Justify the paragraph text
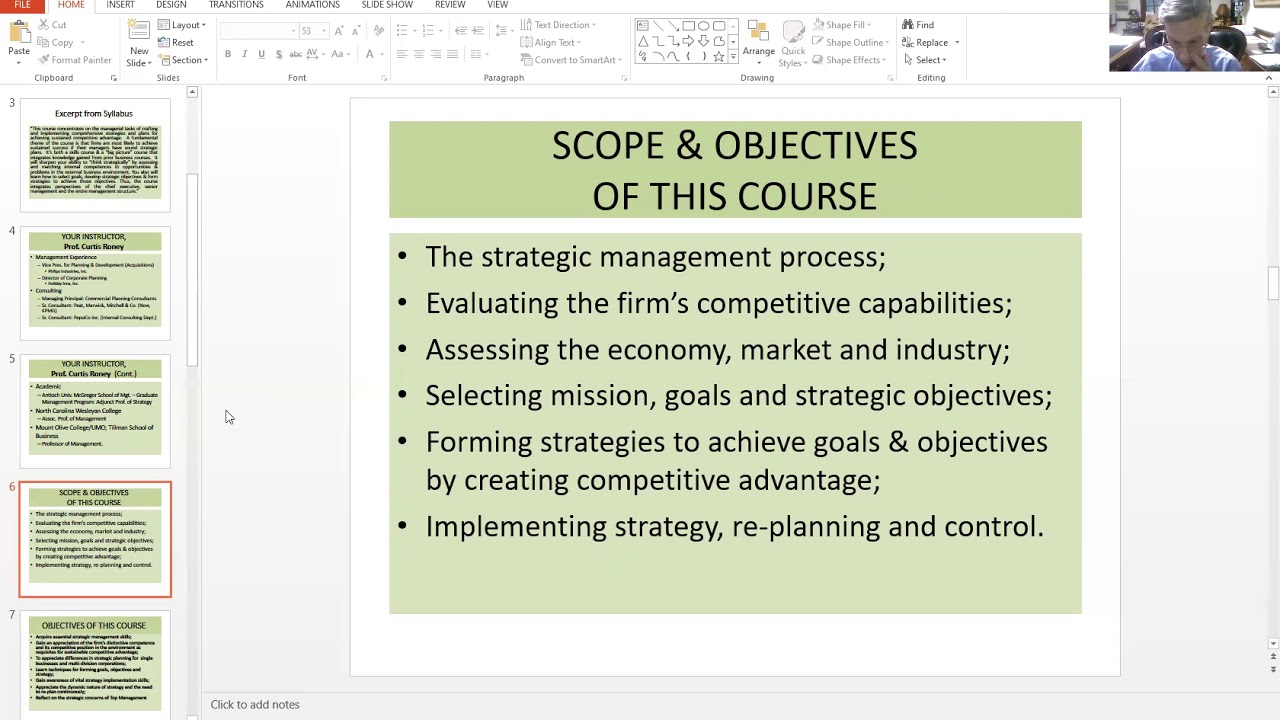 (453, 54)
